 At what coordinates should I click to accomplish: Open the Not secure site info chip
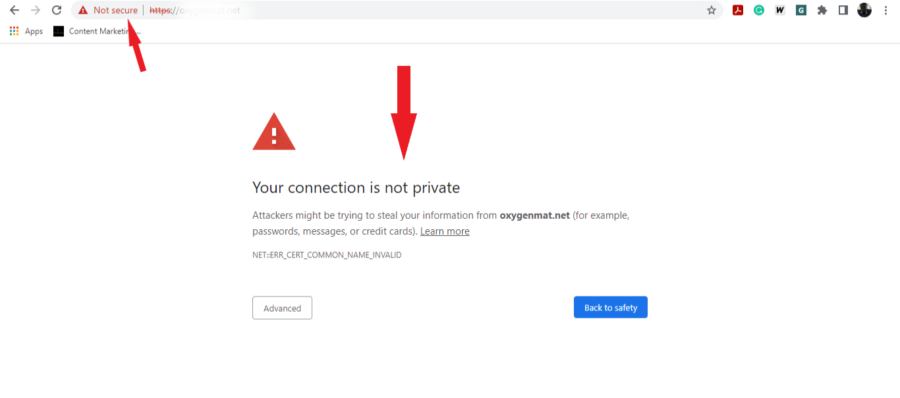click(108, 10)
